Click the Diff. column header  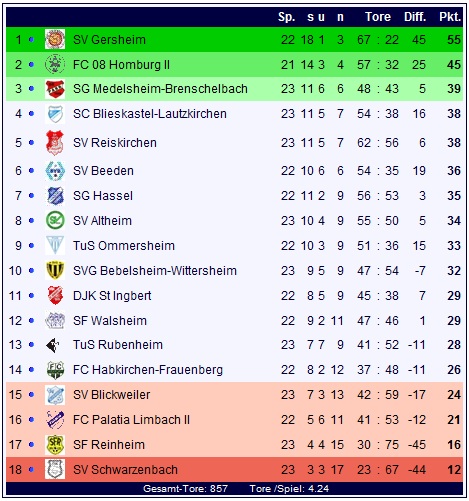click(415, 17)
